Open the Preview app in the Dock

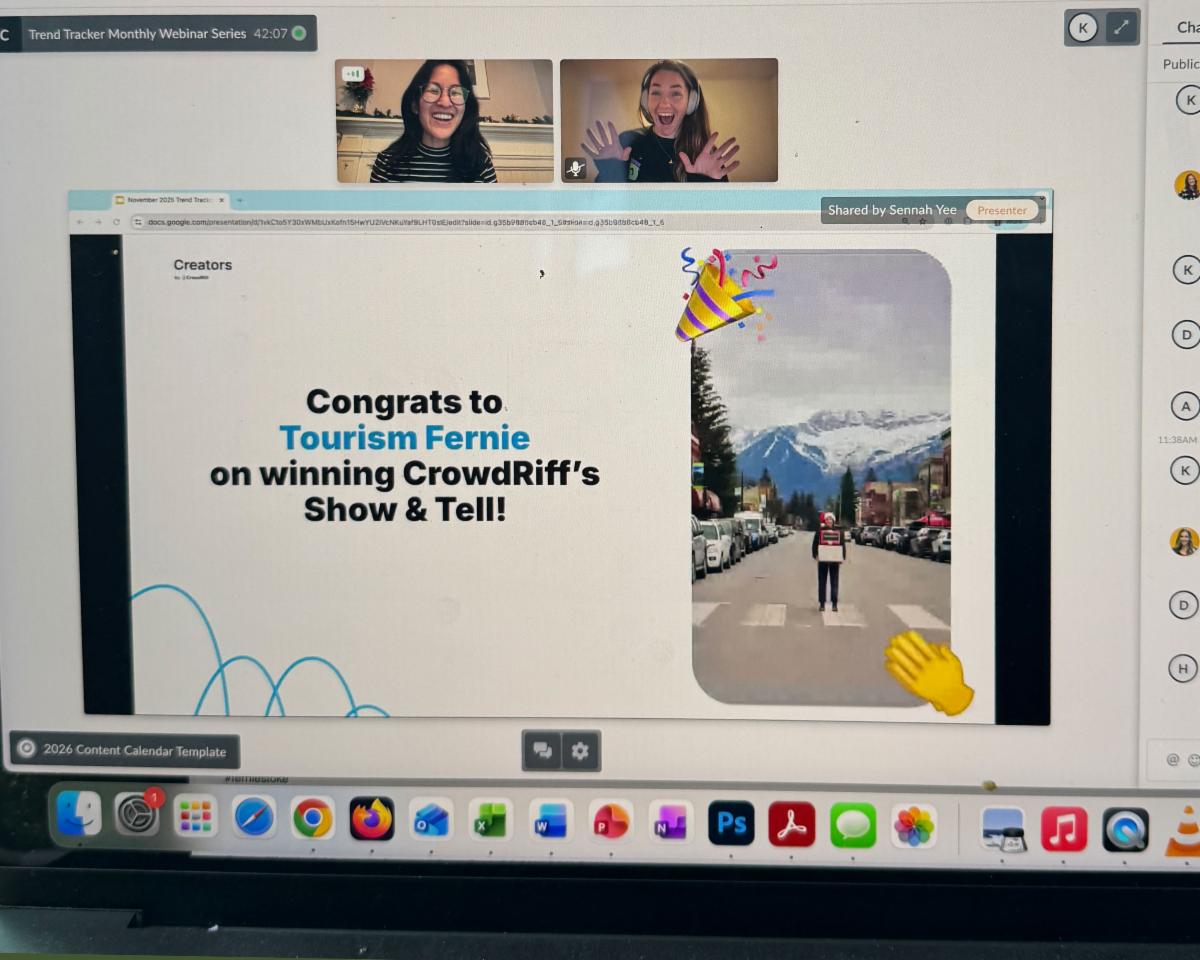[1003, 829]
